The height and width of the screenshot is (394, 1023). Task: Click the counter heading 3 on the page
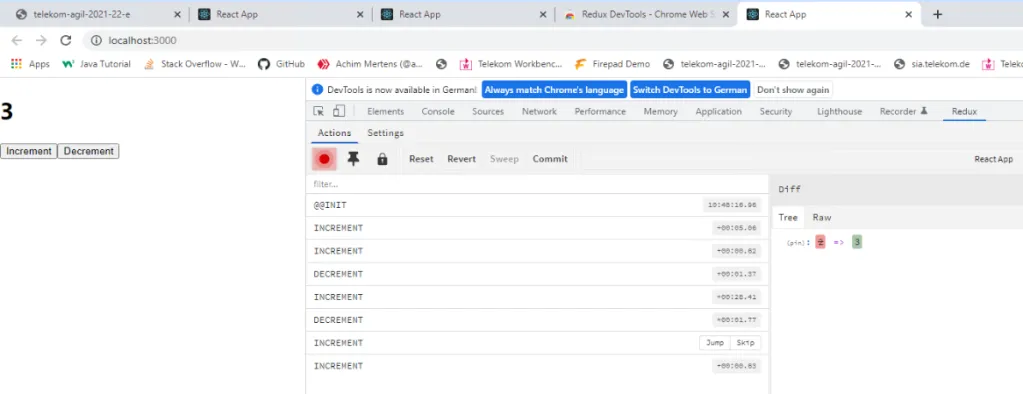pos(7,112)
